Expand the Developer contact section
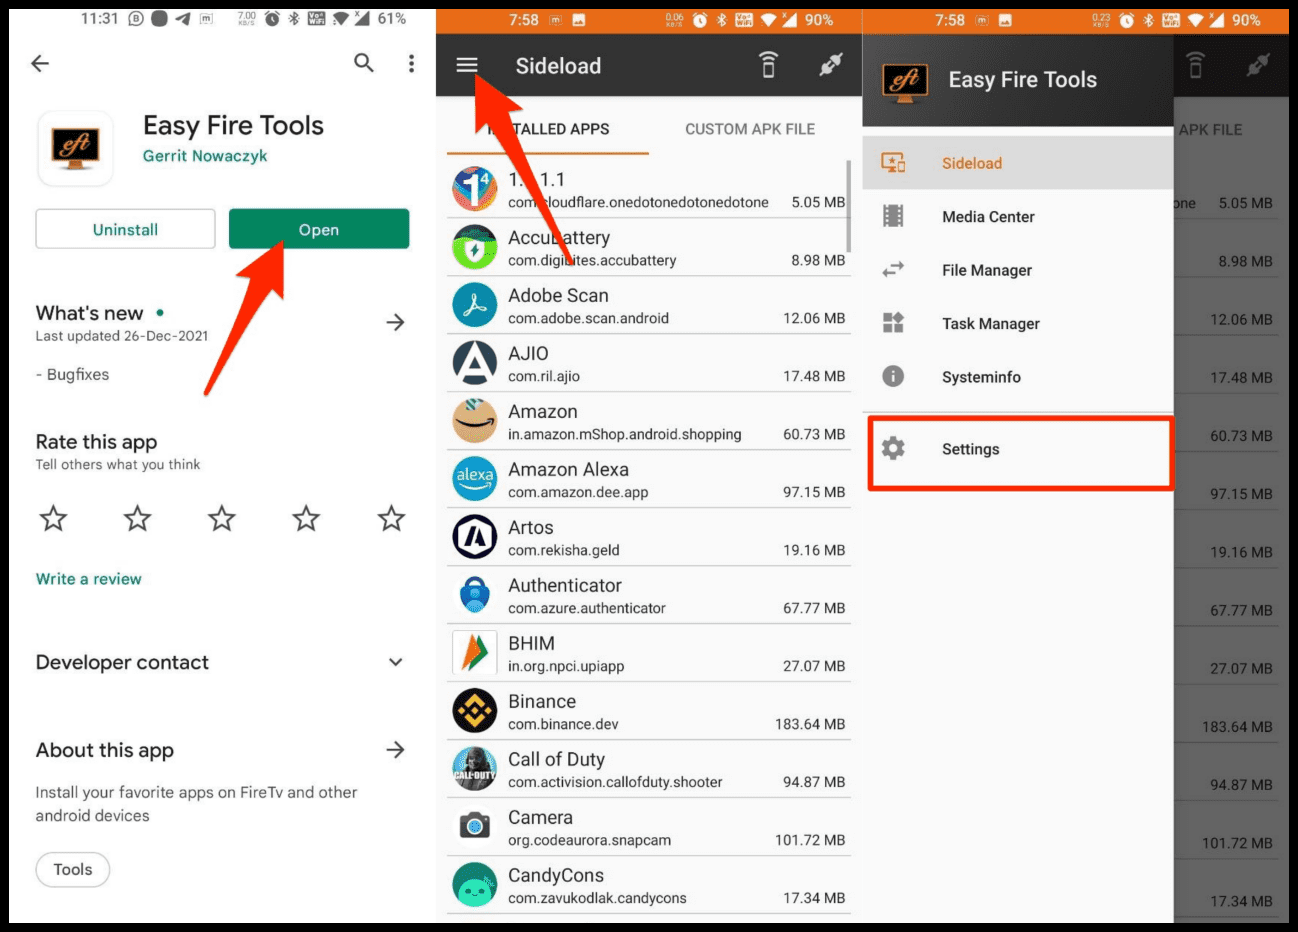The image size is (1298, 932). click(x=396, y=662)
